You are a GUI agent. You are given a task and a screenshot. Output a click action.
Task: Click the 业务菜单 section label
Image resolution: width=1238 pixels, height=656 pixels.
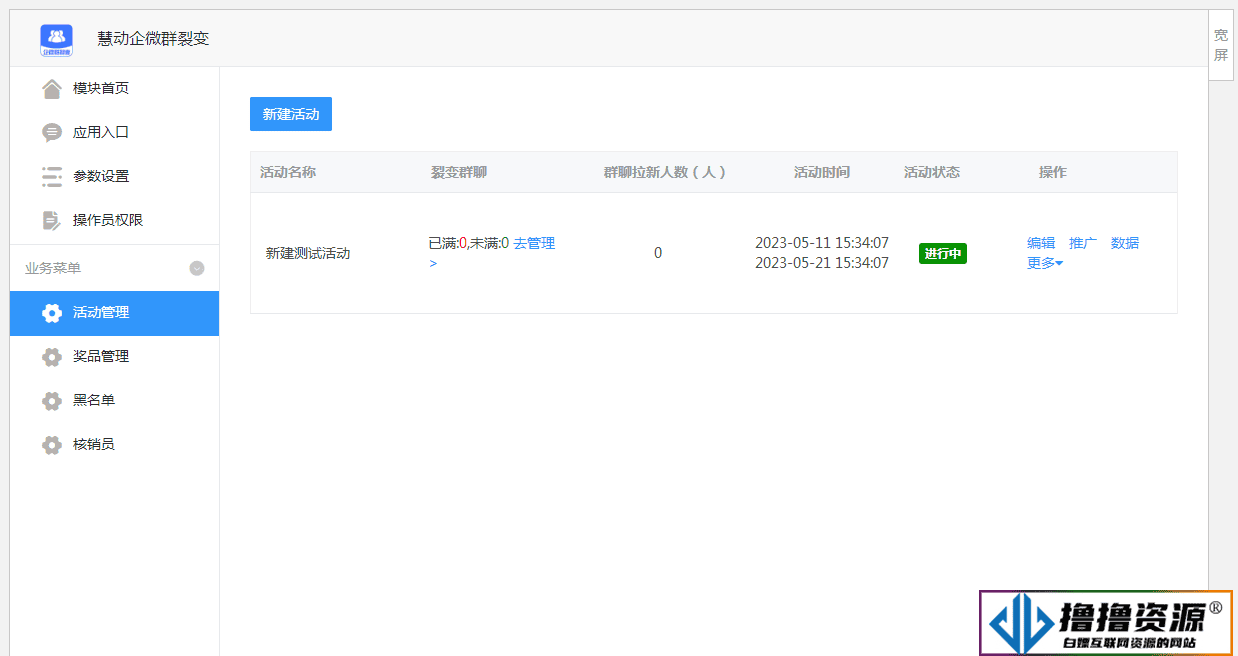[53, 268]
